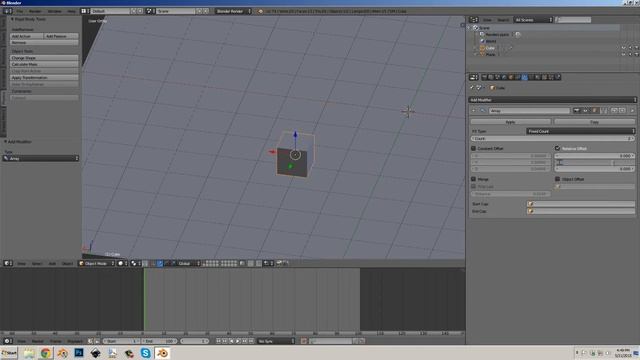Click the Windows Start button
640x360 pixels.
click(x=9, y=353)
